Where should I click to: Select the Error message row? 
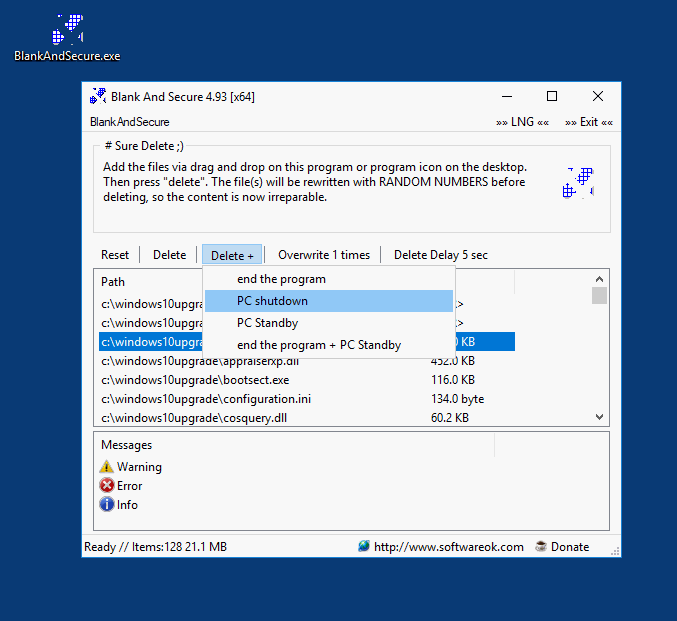click(121, 486)
